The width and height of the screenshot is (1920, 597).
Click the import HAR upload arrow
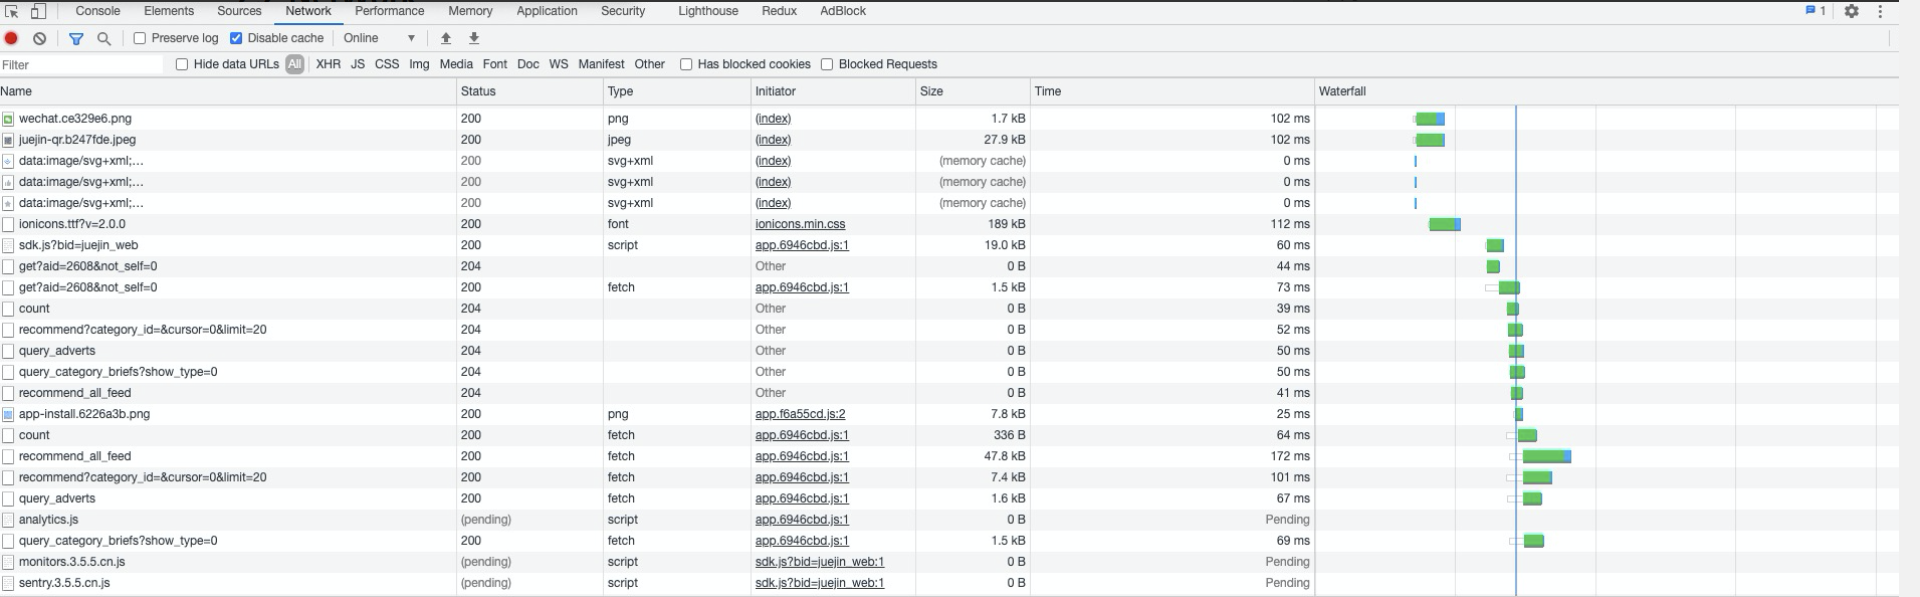pos(446,38)
